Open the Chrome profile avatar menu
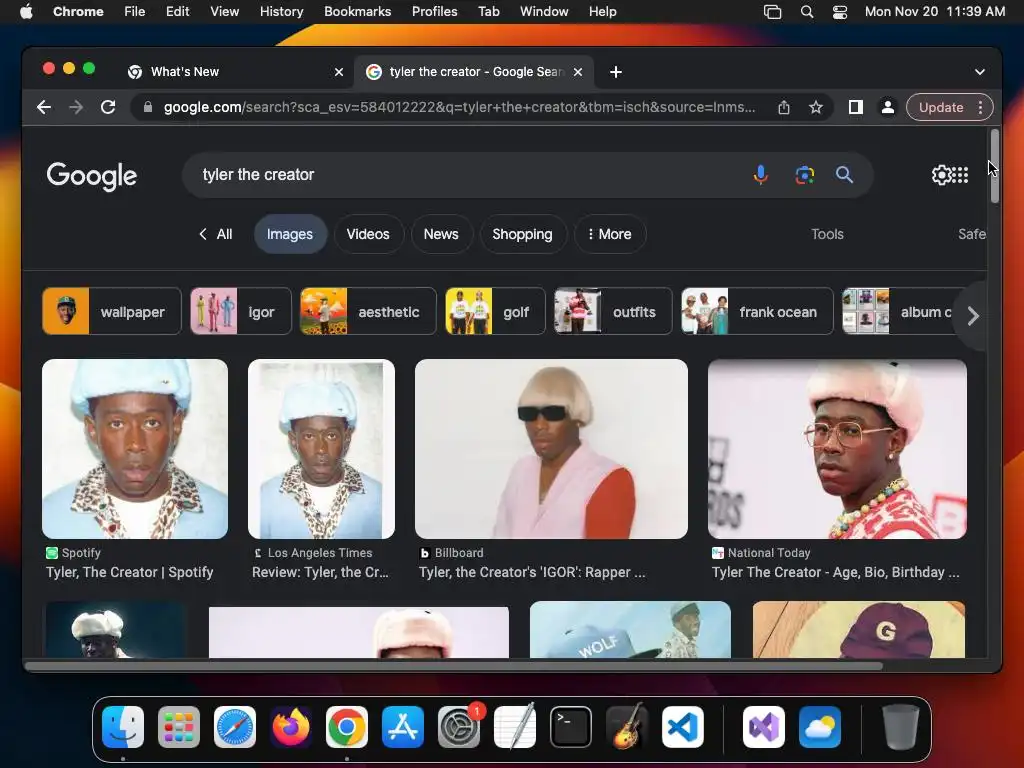This screenshot has height=768, width=1024. point(888,107)
